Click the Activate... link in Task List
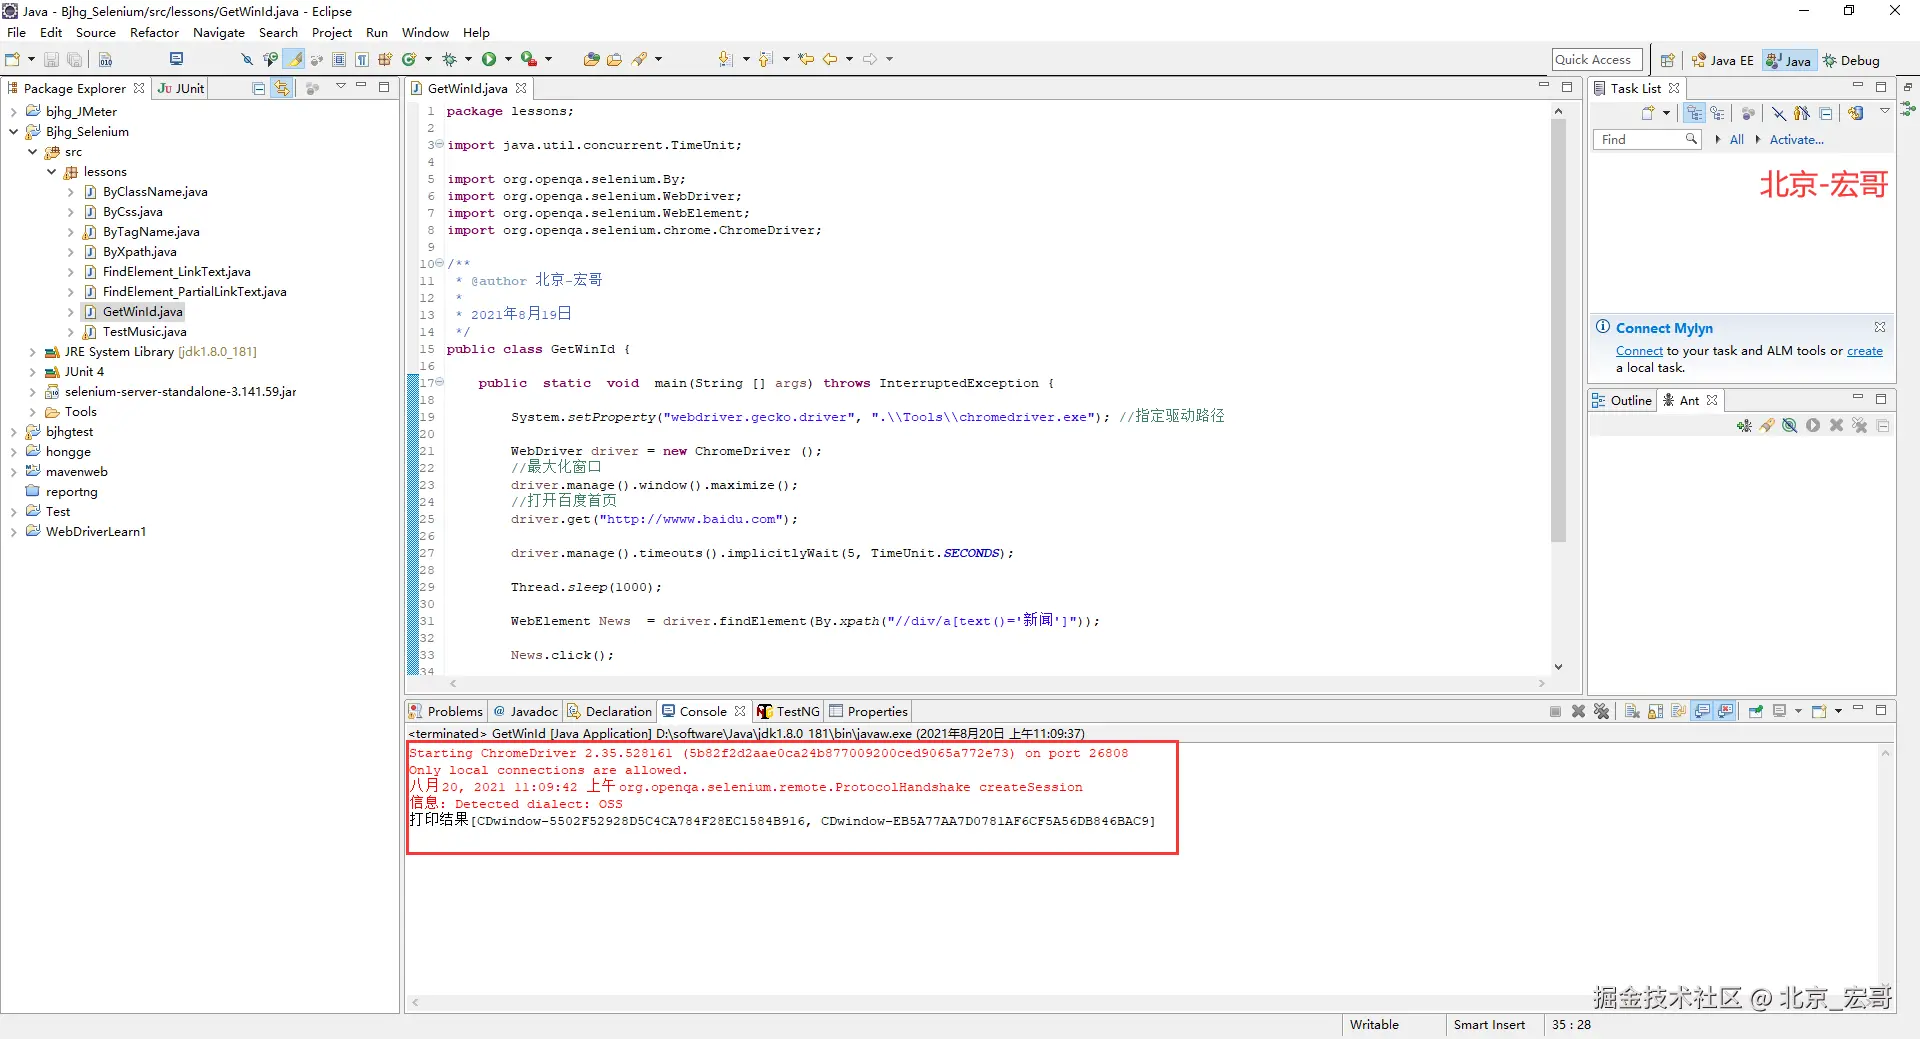The image size is (1920, 1039). point(1797,140)
